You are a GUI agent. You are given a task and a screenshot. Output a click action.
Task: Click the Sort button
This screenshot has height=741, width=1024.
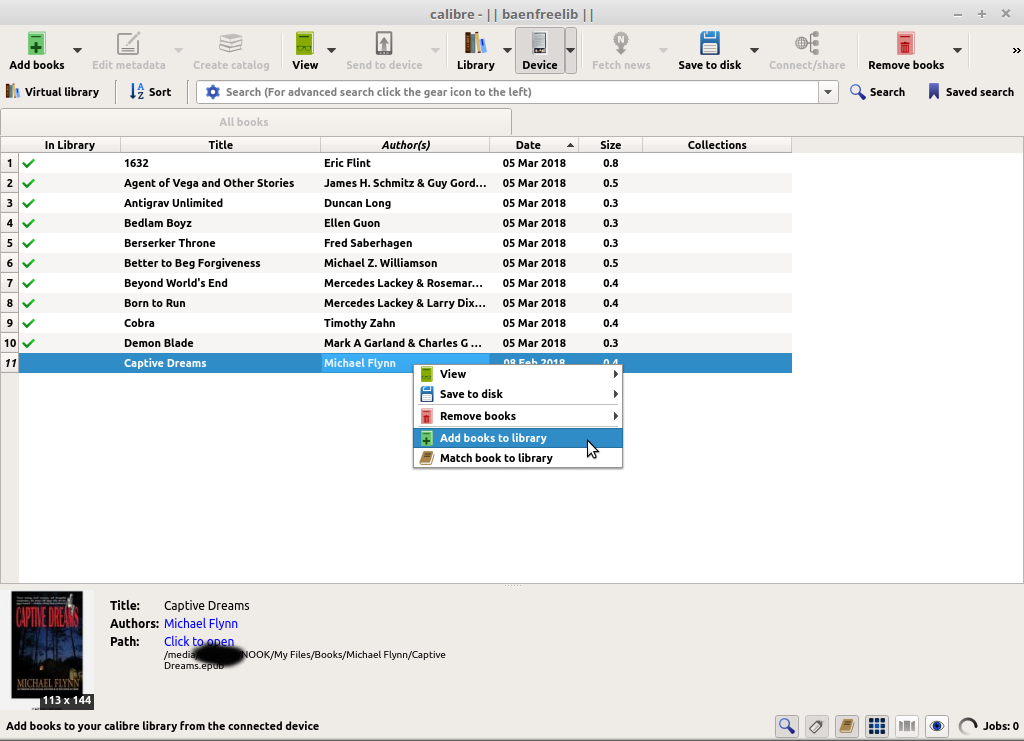[150, 92]
